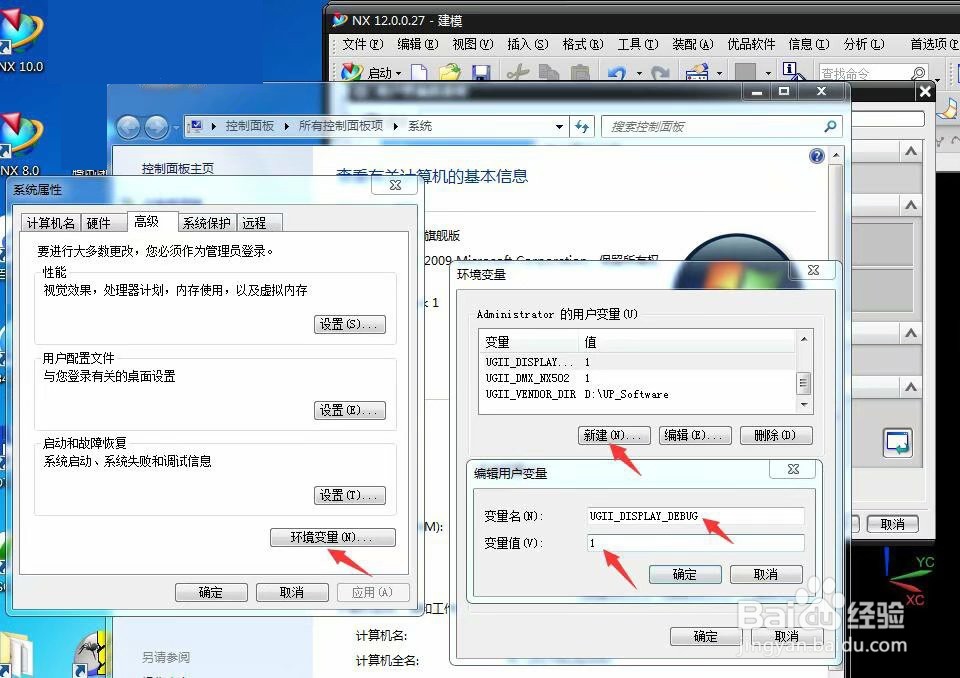Click the Forward arrow in Control Panel window
Screen dimensions: 960x678
point(156,127)
